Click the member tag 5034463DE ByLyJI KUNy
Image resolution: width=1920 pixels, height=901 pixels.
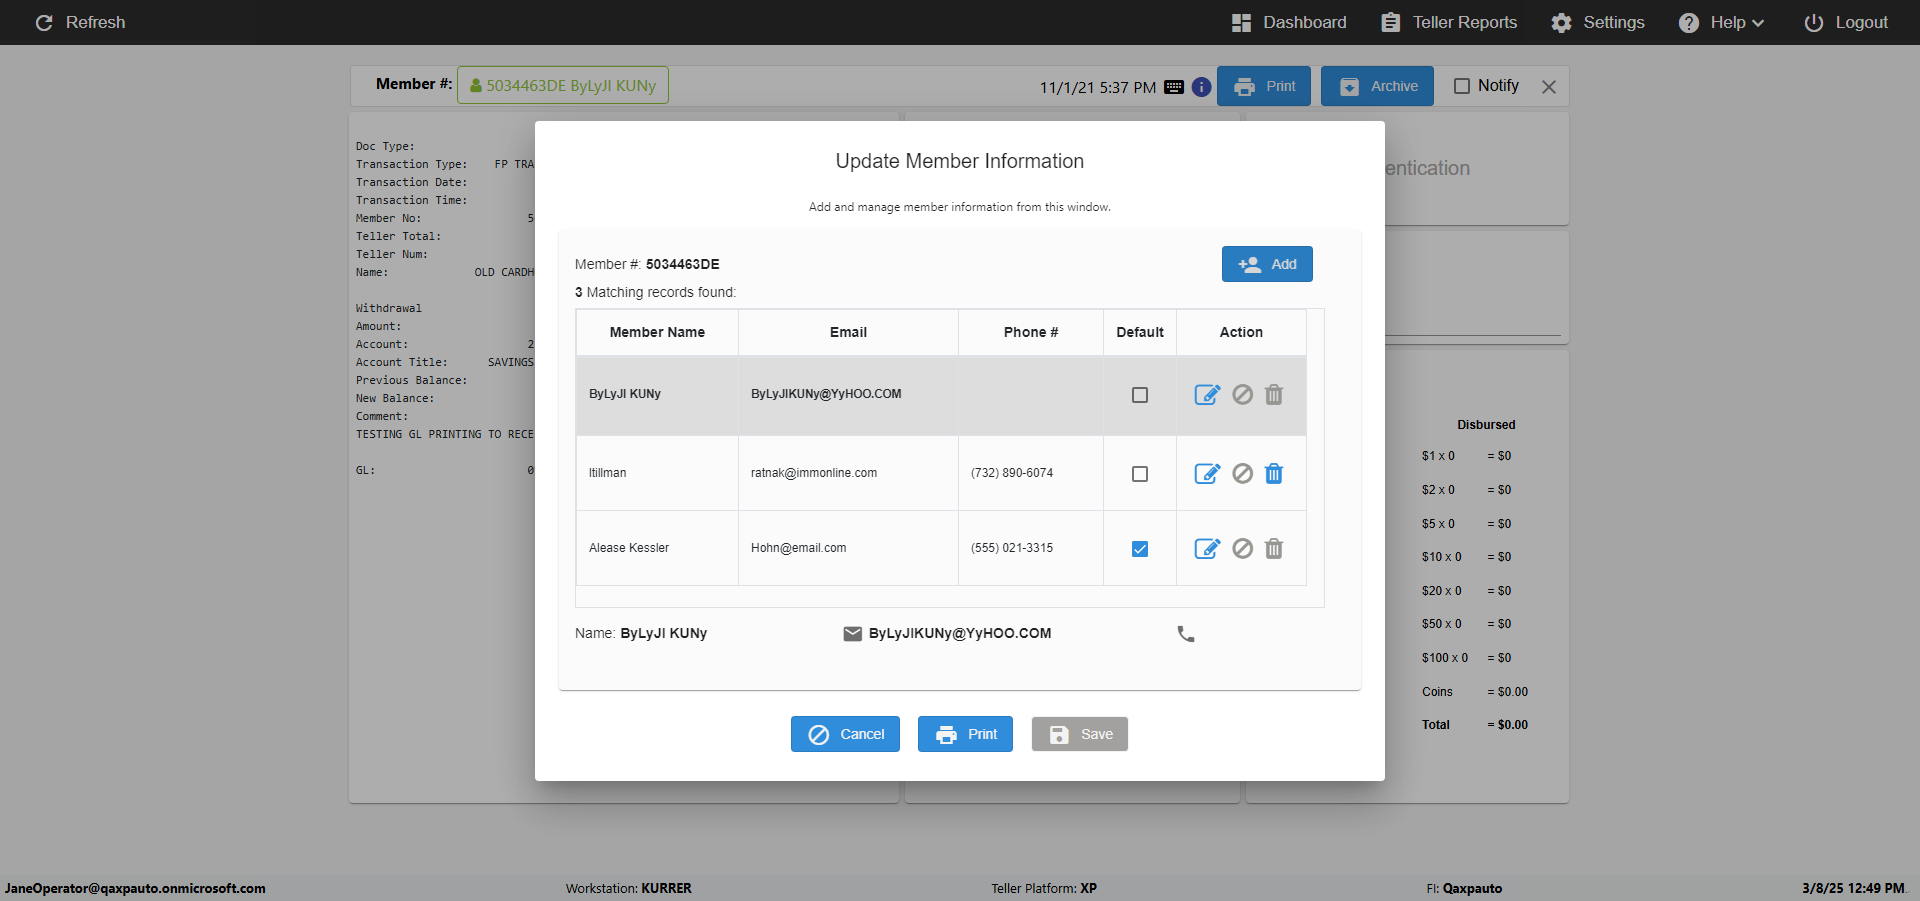pyautogui.click(x=563, y=85)
